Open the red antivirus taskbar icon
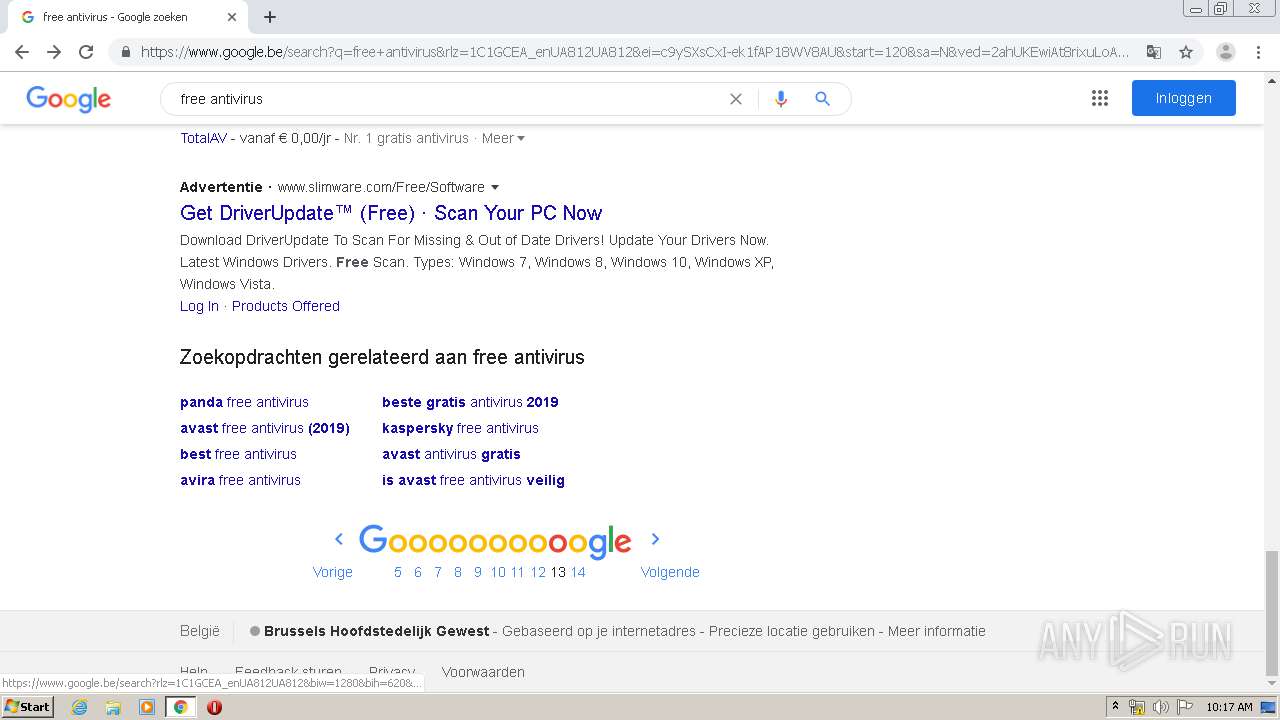 [214, 707]
